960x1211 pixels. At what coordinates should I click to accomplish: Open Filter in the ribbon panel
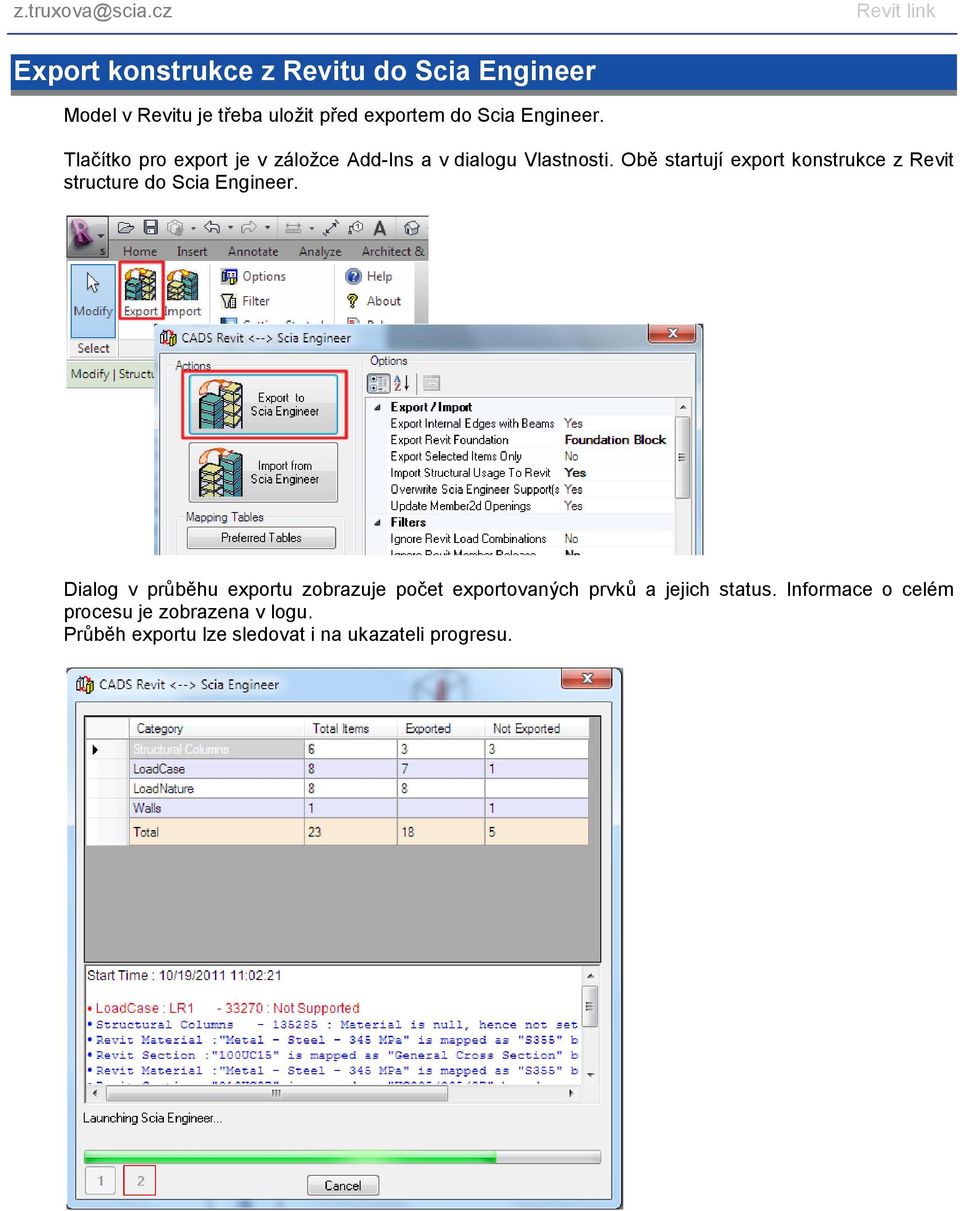click(x=246, y=301)
